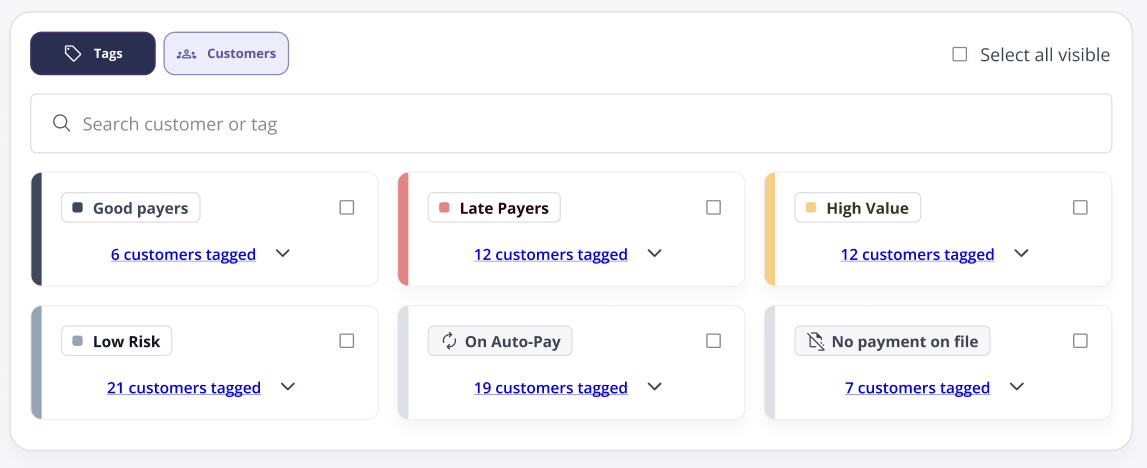Expand the Late Payers customer list chevron
1147x468 pixels.
[x=655, y=253]
